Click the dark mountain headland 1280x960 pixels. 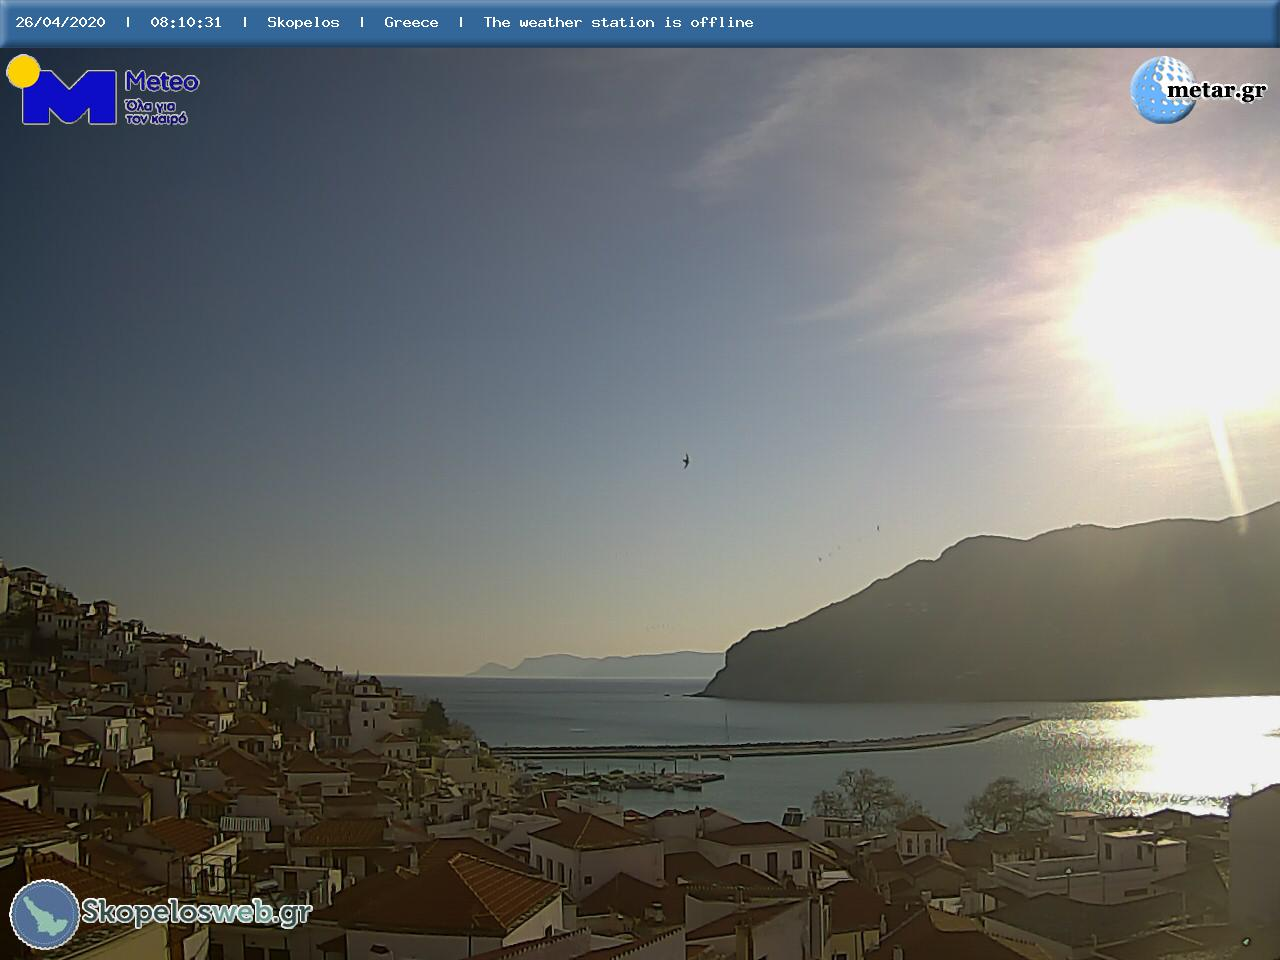(x=1000, y=620)
